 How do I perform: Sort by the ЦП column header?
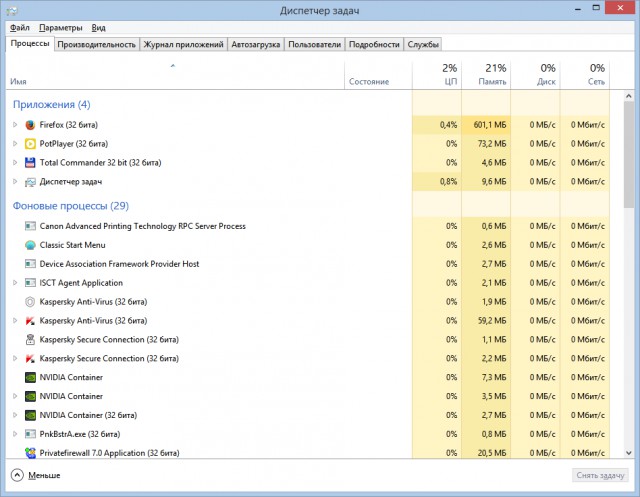437,75
